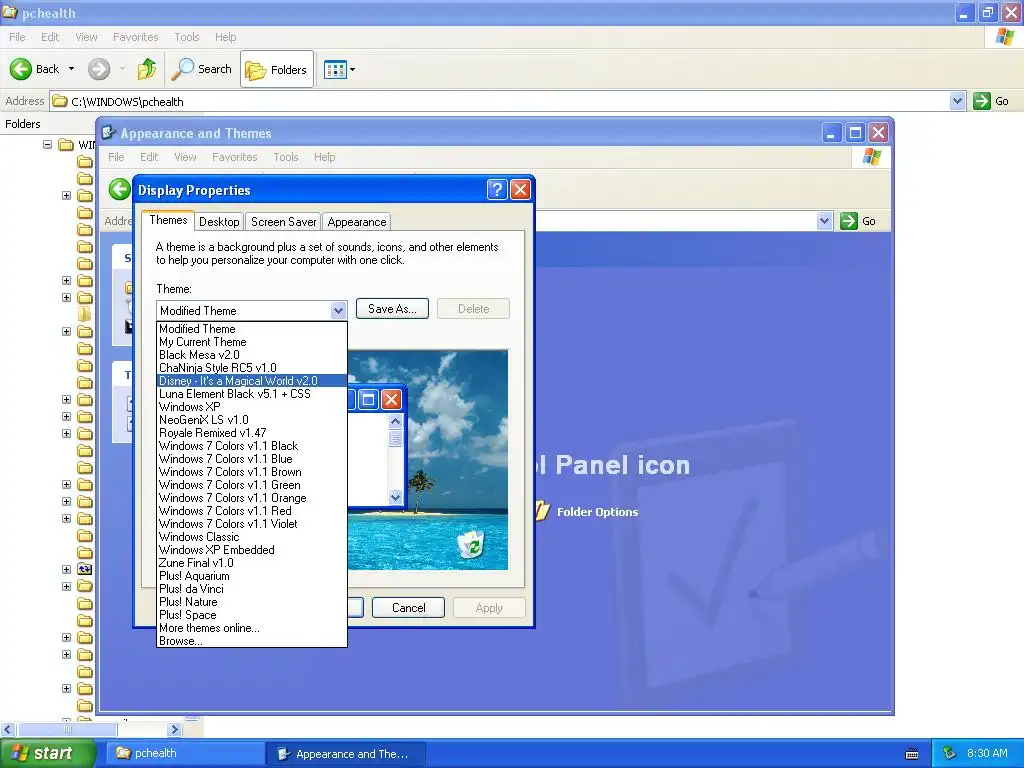This screenshot has height=768, width=1024.
Task: Open the Help menu in pchealth window
Action: tap(225, 37)
